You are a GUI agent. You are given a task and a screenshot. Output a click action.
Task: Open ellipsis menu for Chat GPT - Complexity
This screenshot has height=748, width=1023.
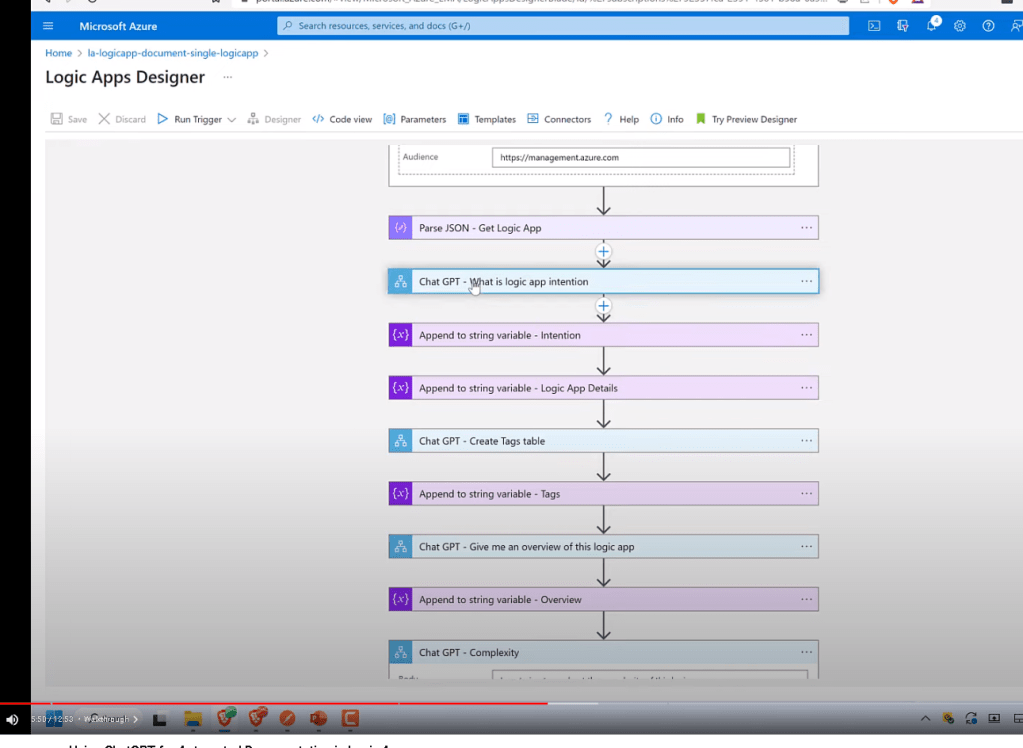click(x=806, y=652)
